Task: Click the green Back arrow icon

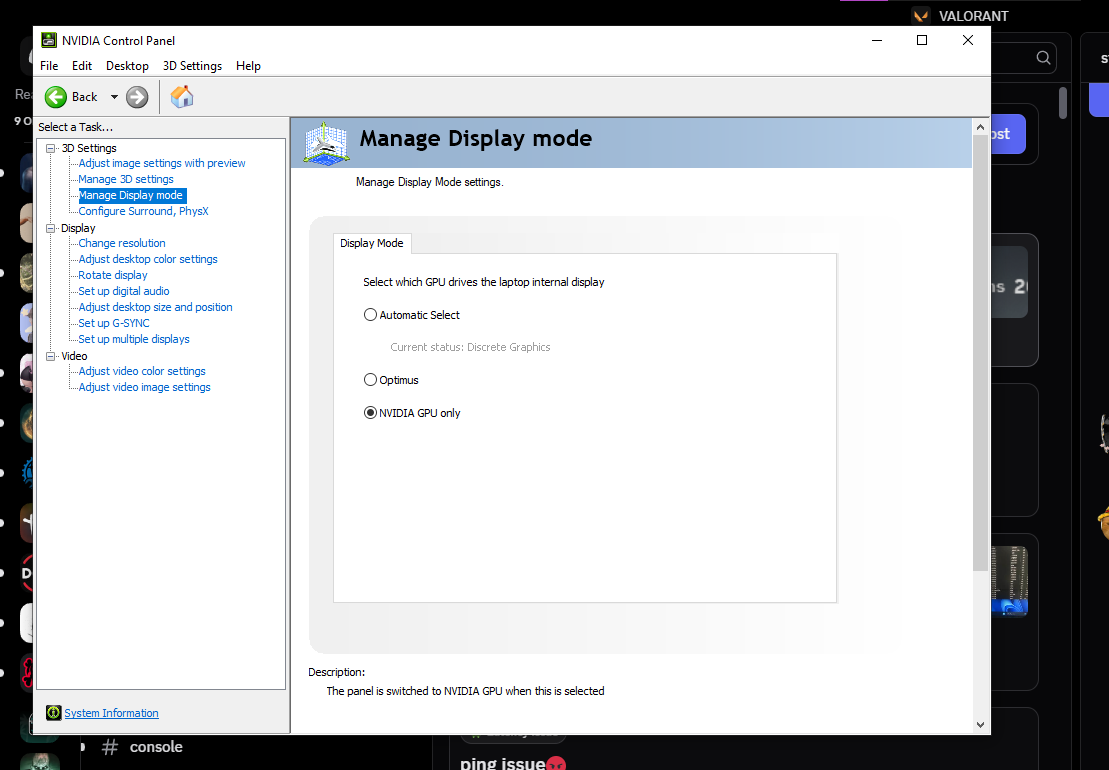Action: point(56,97)
